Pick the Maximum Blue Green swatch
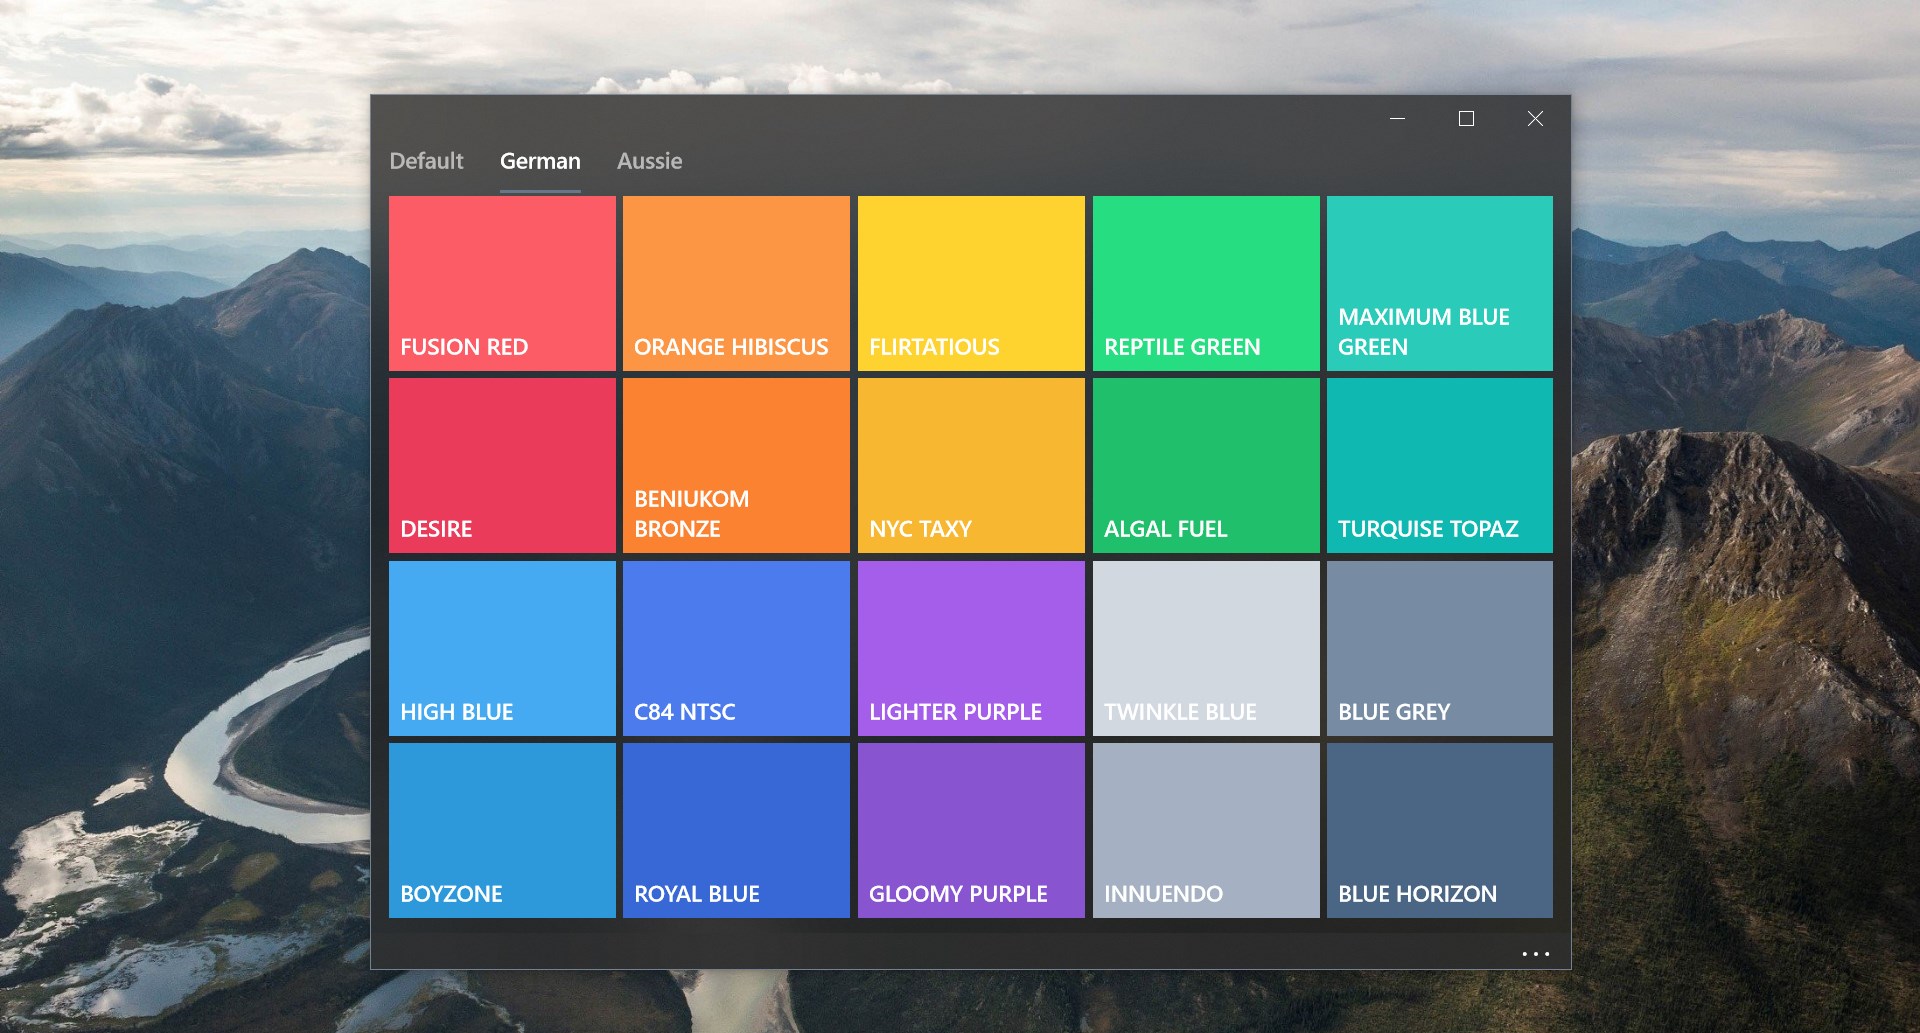The image size is (1920, 1033). point(1440,283)
